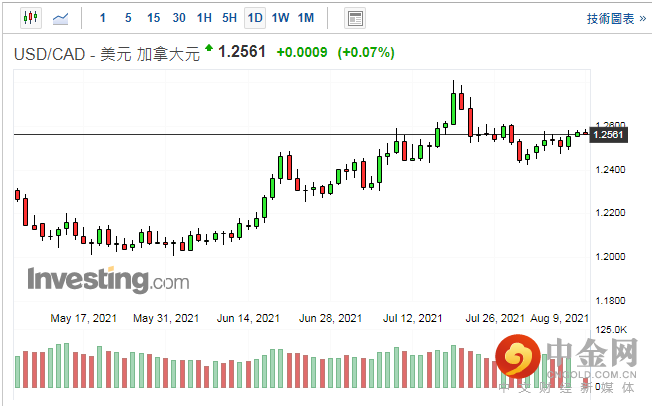This screenshot has width=652, height=406.
Task: Click the 125.0K volume axis label
Action: coord(611,330)
